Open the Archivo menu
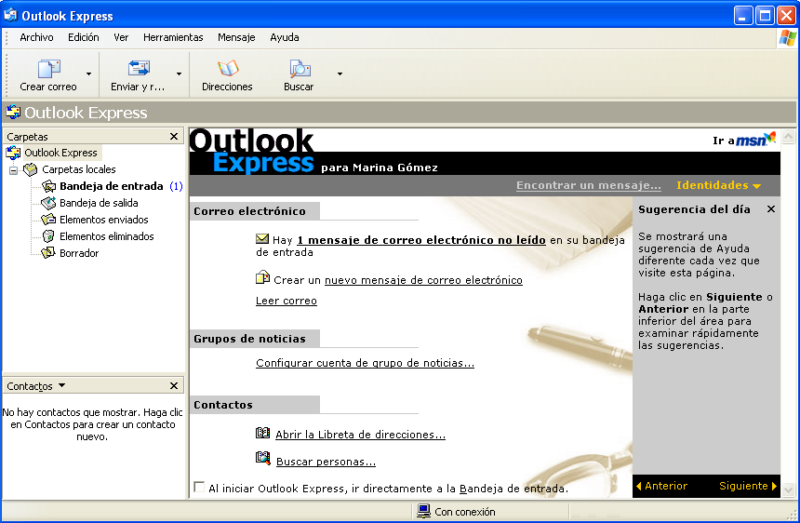 pos(36,38)
